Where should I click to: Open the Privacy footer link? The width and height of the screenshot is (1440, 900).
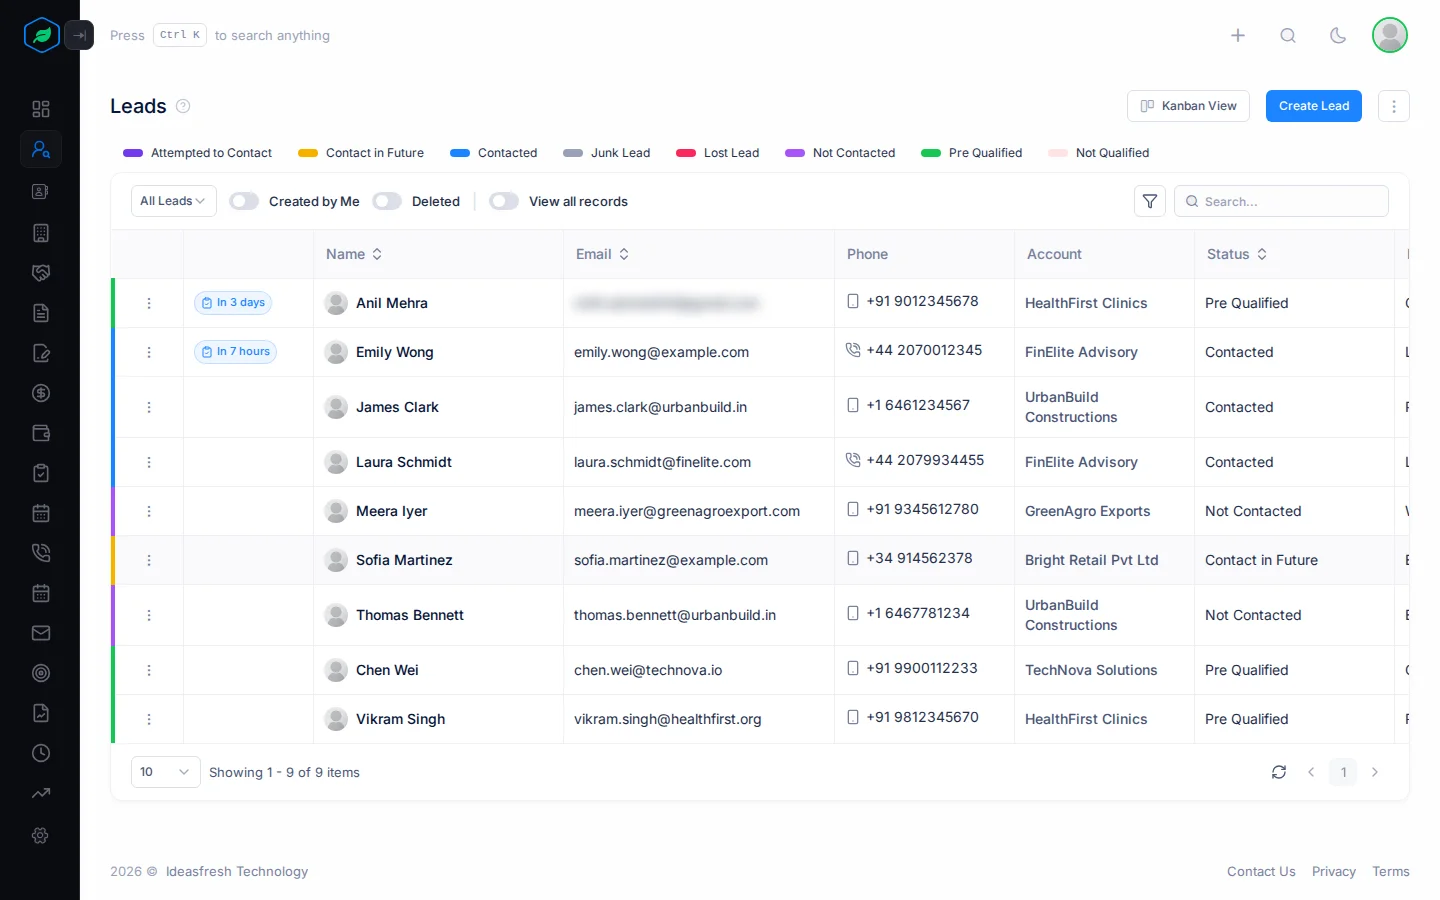coord(1334,872)
